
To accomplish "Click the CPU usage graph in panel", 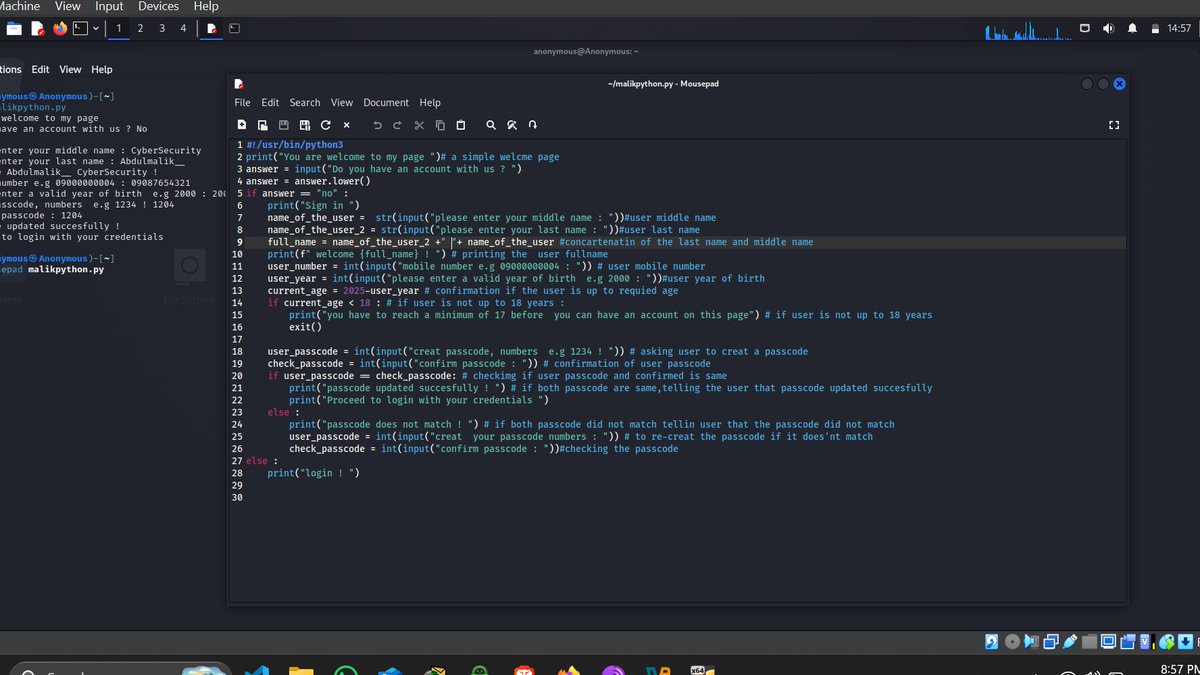I will (1028, 30).
